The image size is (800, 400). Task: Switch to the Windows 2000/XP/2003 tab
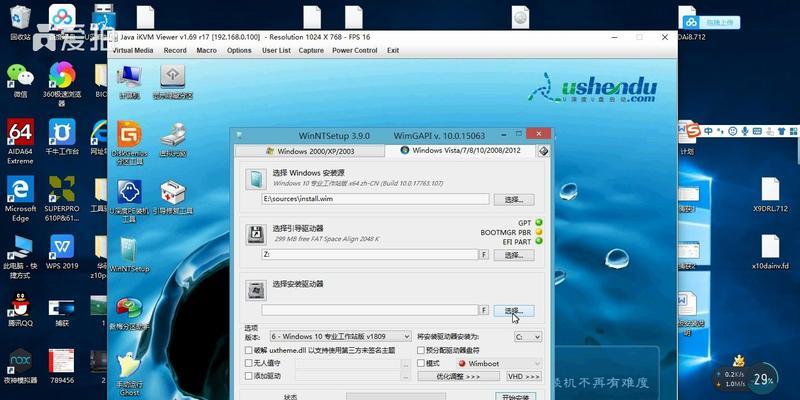[x=309, y=151]
